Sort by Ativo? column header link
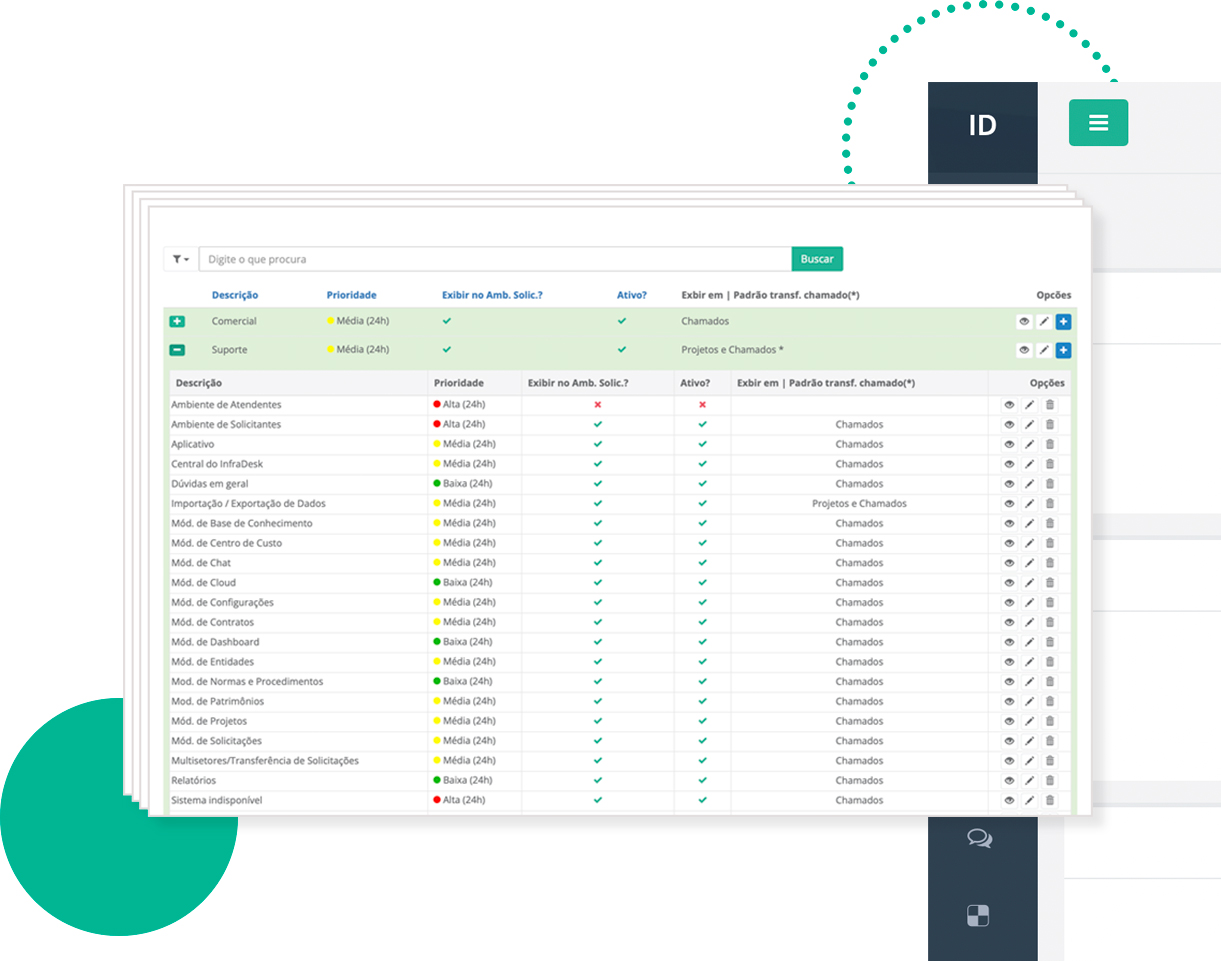The width and height of the screenshot is (1221, 961). click(x=631, y=295)
